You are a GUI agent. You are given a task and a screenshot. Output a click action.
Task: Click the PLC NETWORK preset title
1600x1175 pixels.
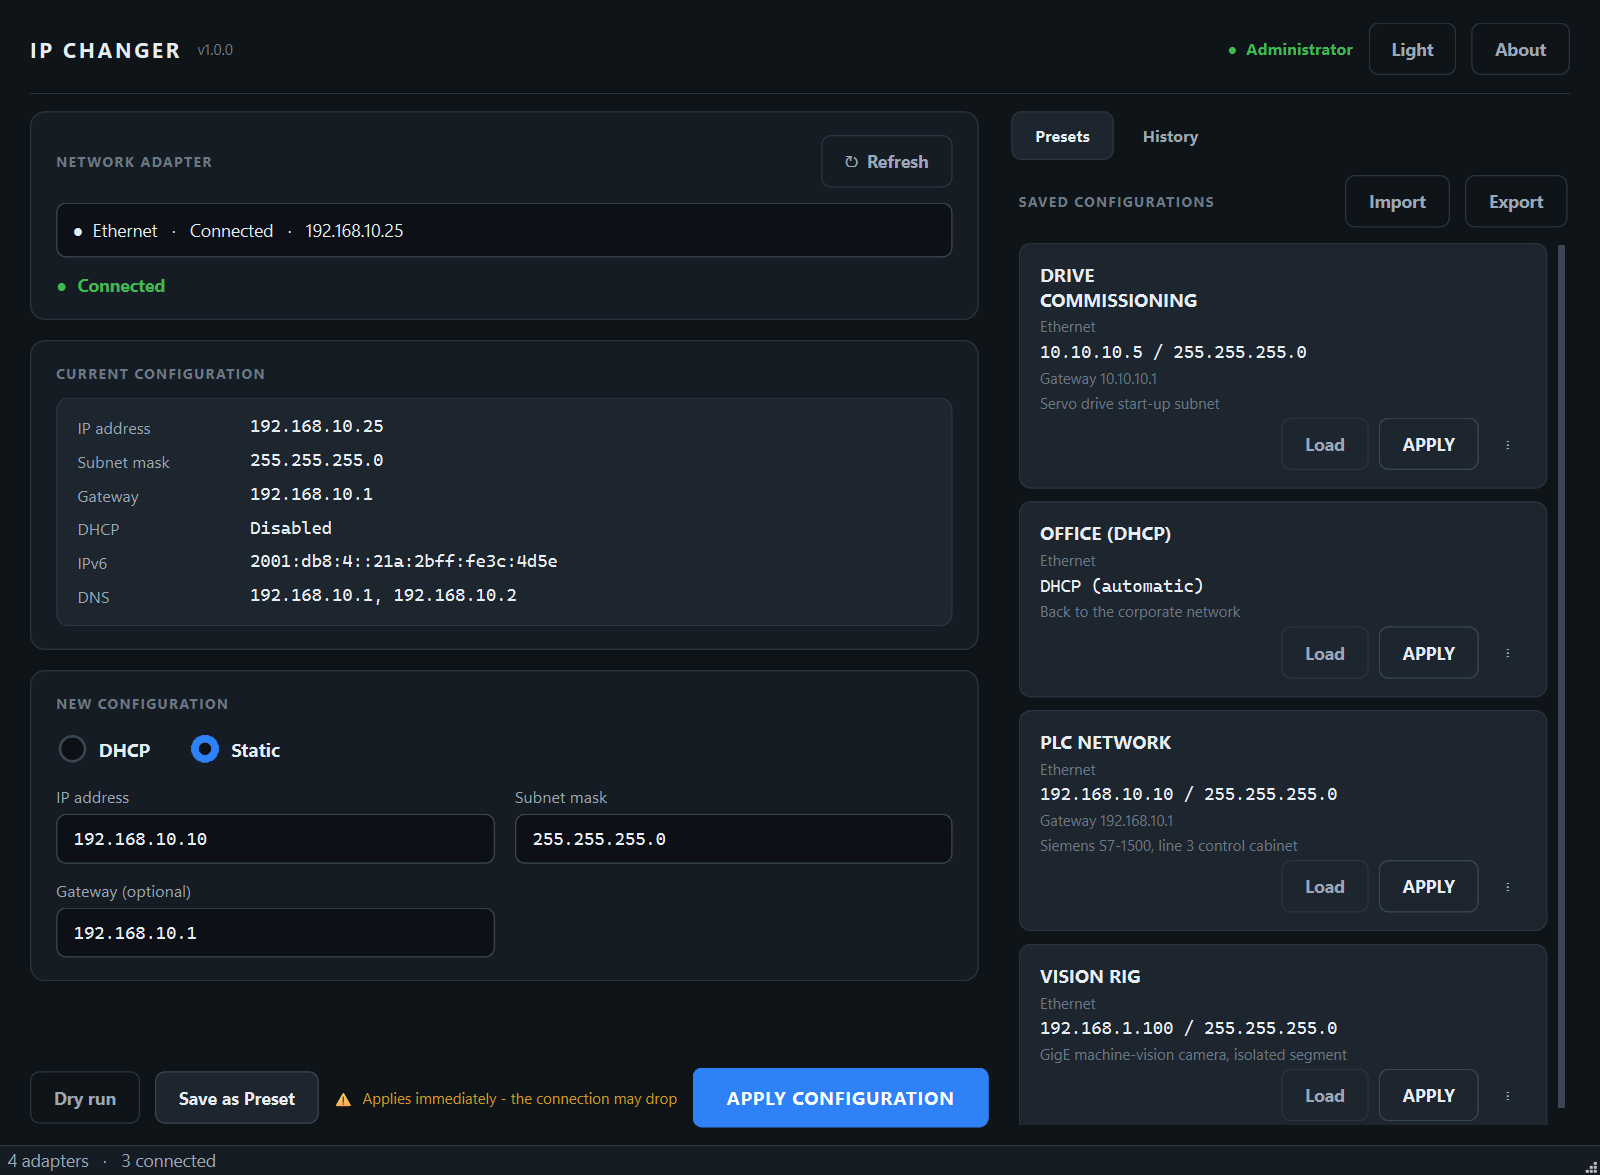pyautogui.click(x=1105, y=743)
